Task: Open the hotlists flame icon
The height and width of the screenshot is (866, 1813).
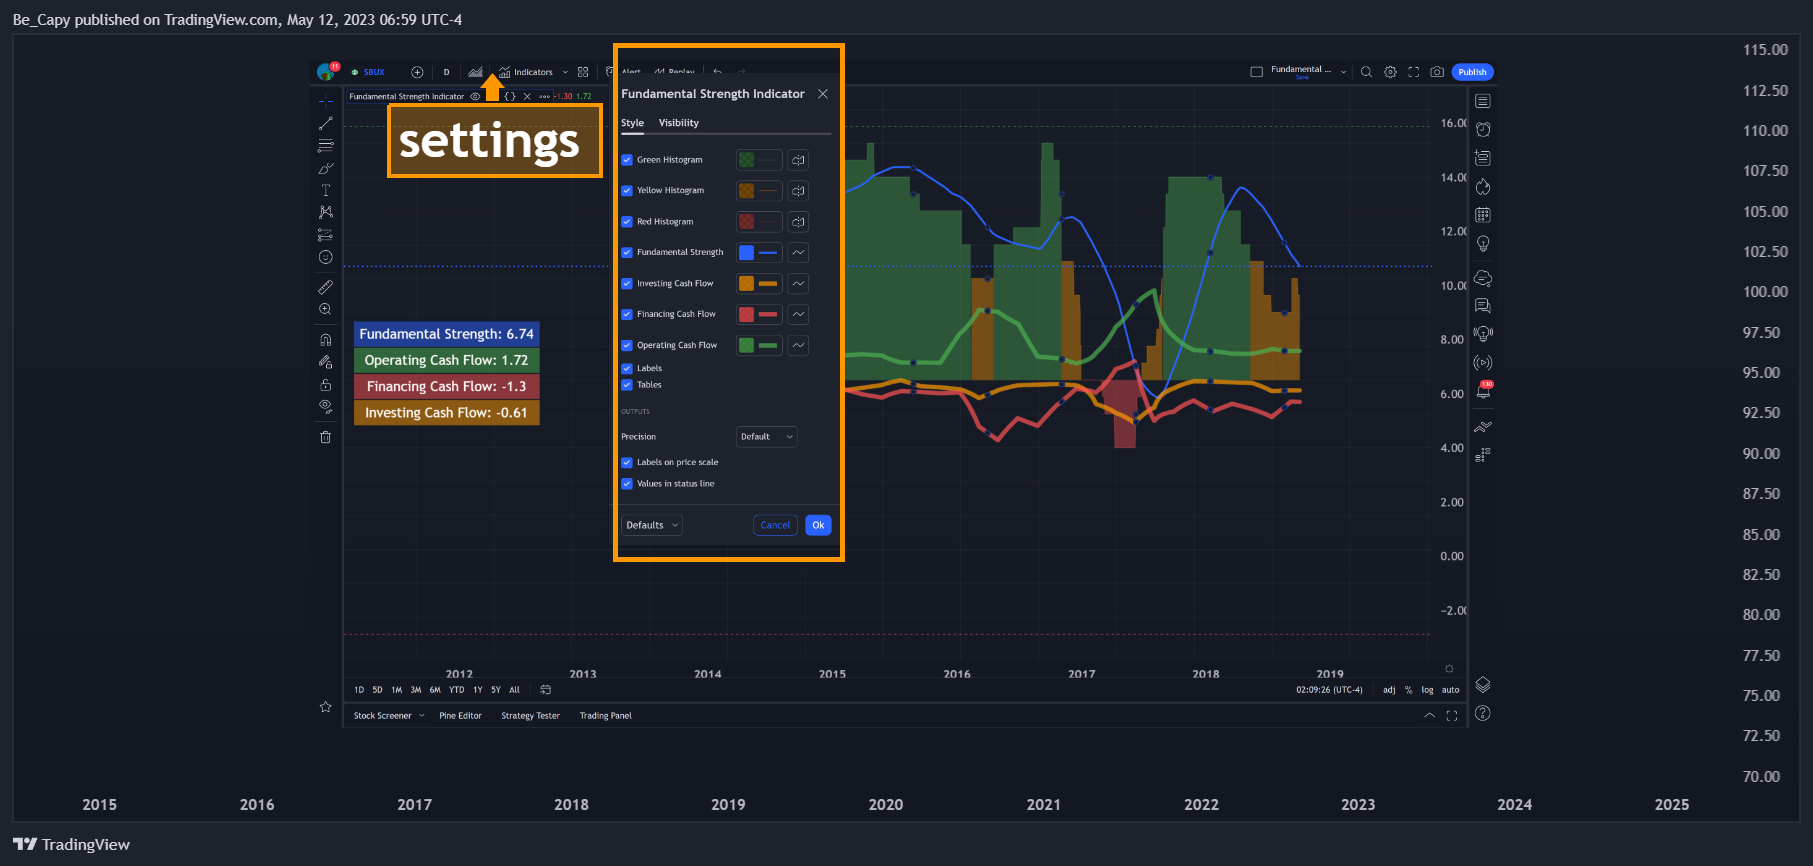Action: click(1483, 187)
